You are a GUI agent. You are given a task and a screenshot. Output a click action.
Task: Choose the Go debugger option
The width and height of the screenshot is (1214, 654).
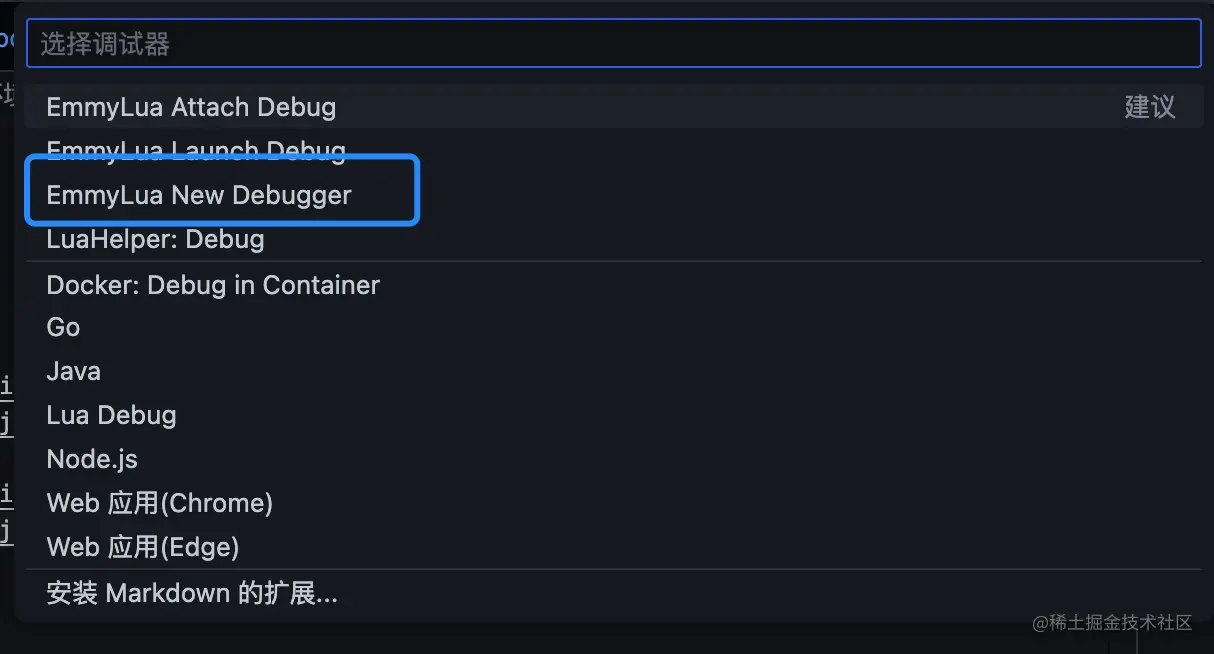[63, 327]
